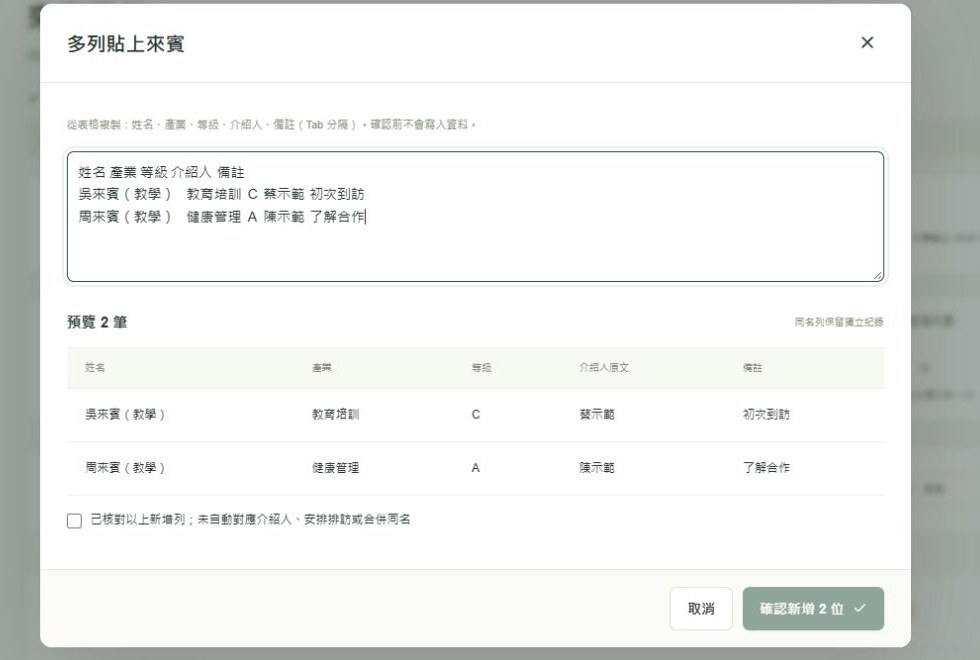Select grade cell A in 周來賓 row
This screenshot has height=660, width=980.
[476, 468]
